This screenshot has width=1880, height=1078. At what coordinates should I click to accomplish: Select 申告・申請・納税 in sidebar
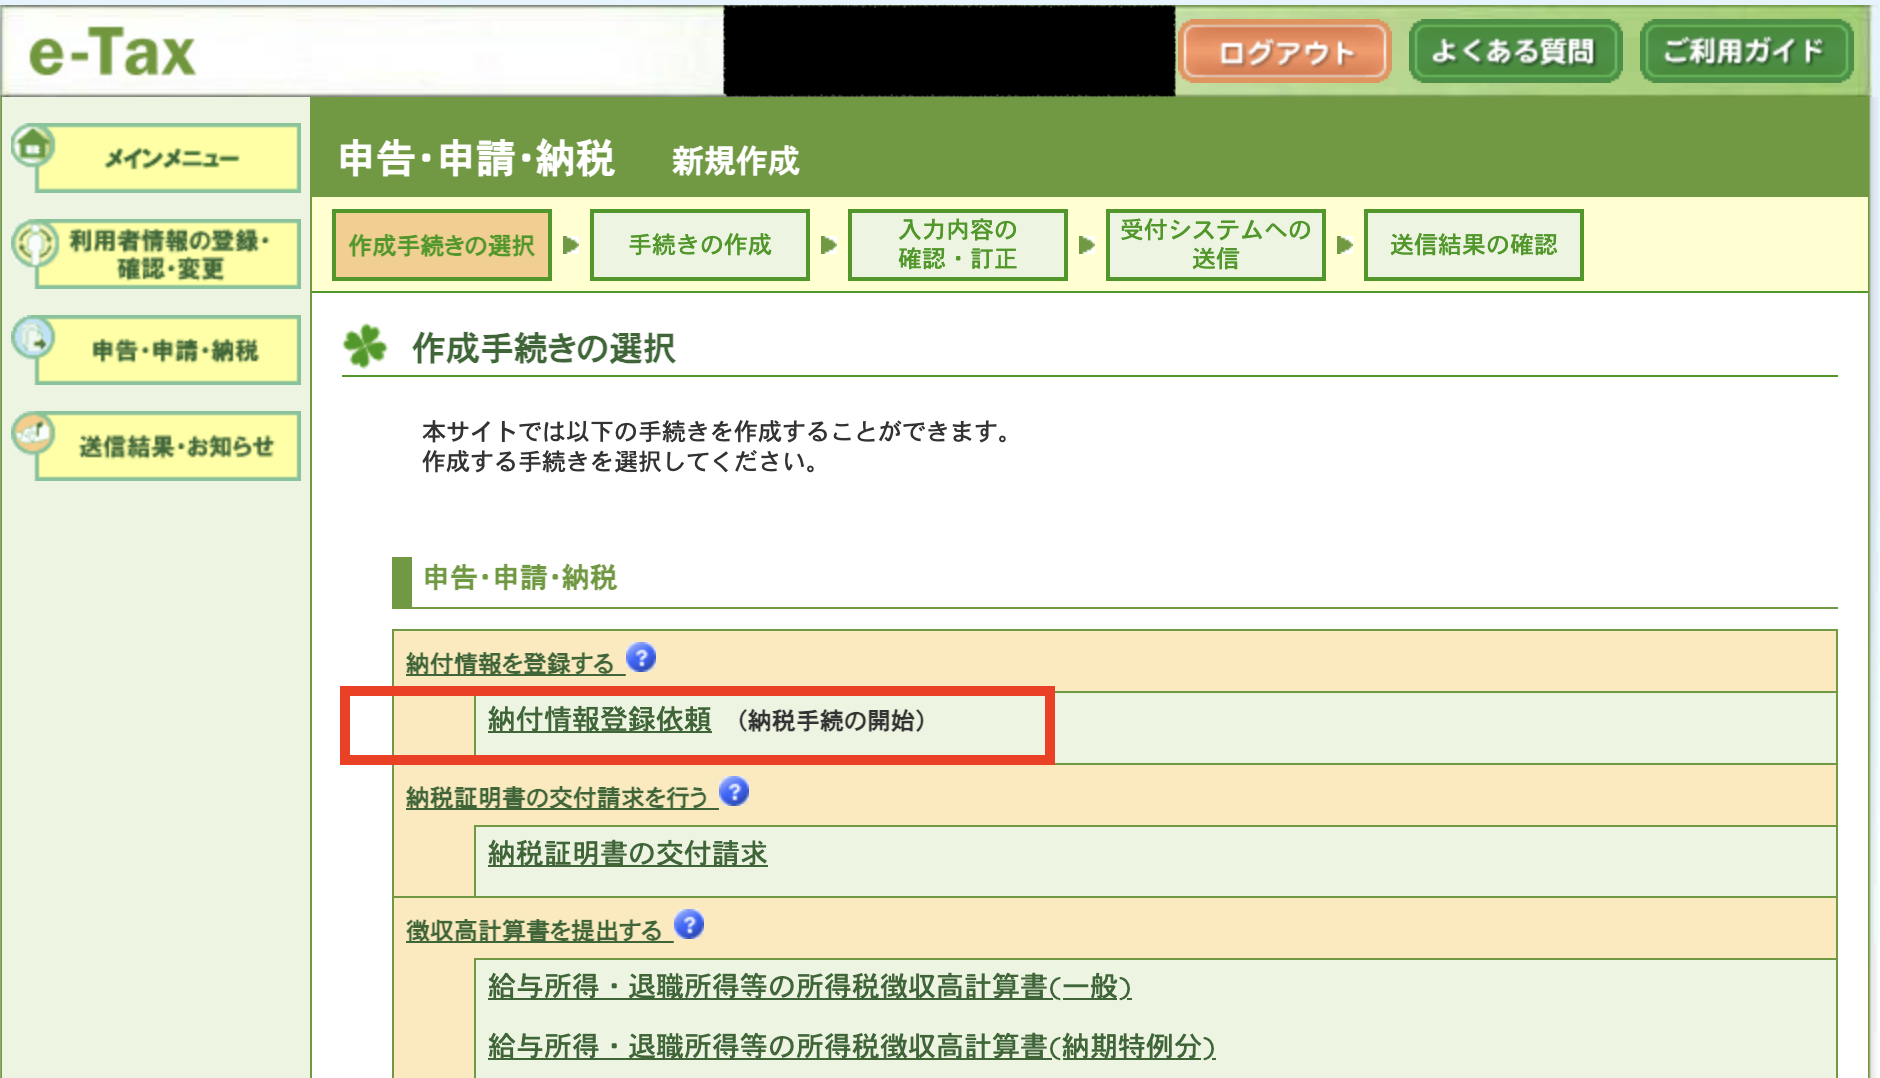pos(168,350)
